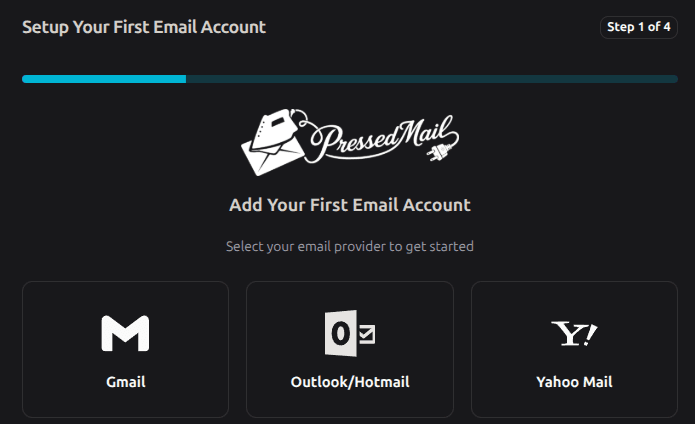Click the Outlook envelope logo icon
The image size is (695, 424).
pos(350,334)
